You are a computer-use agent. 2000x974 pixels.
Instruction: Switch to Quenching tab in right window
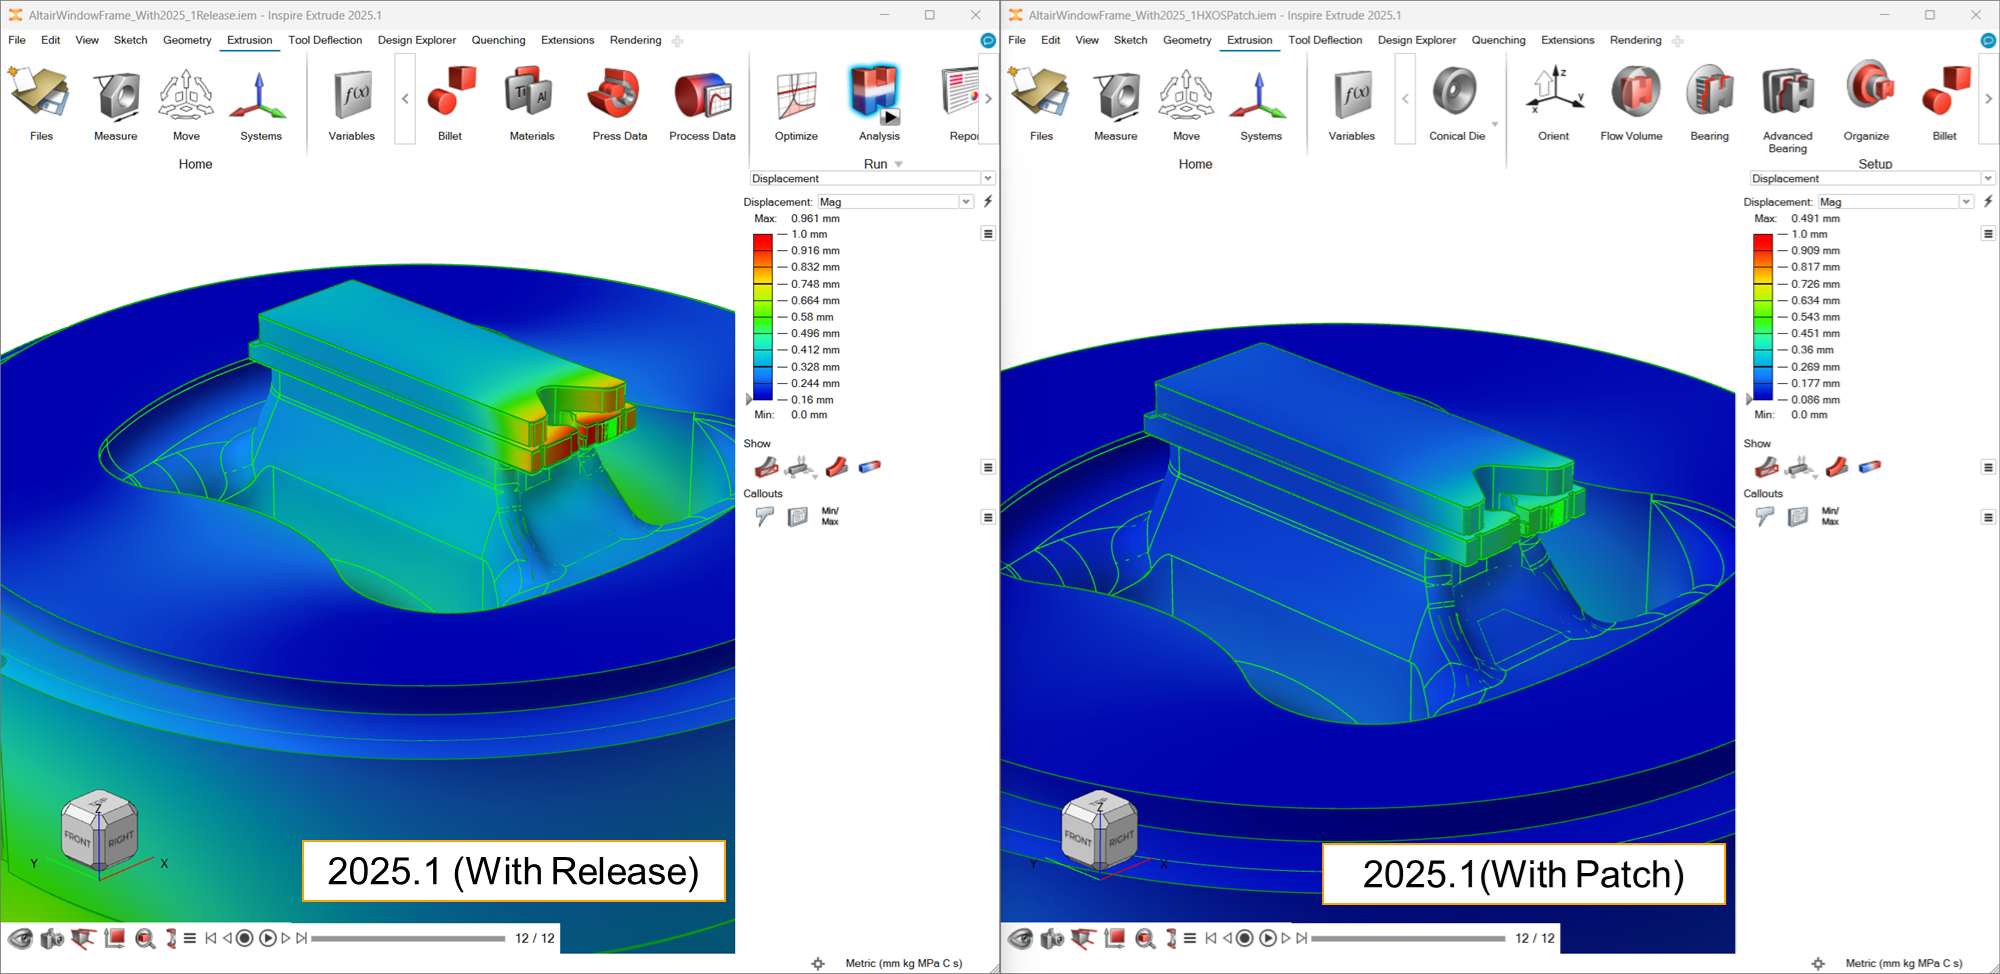[x=1498, y=40]
